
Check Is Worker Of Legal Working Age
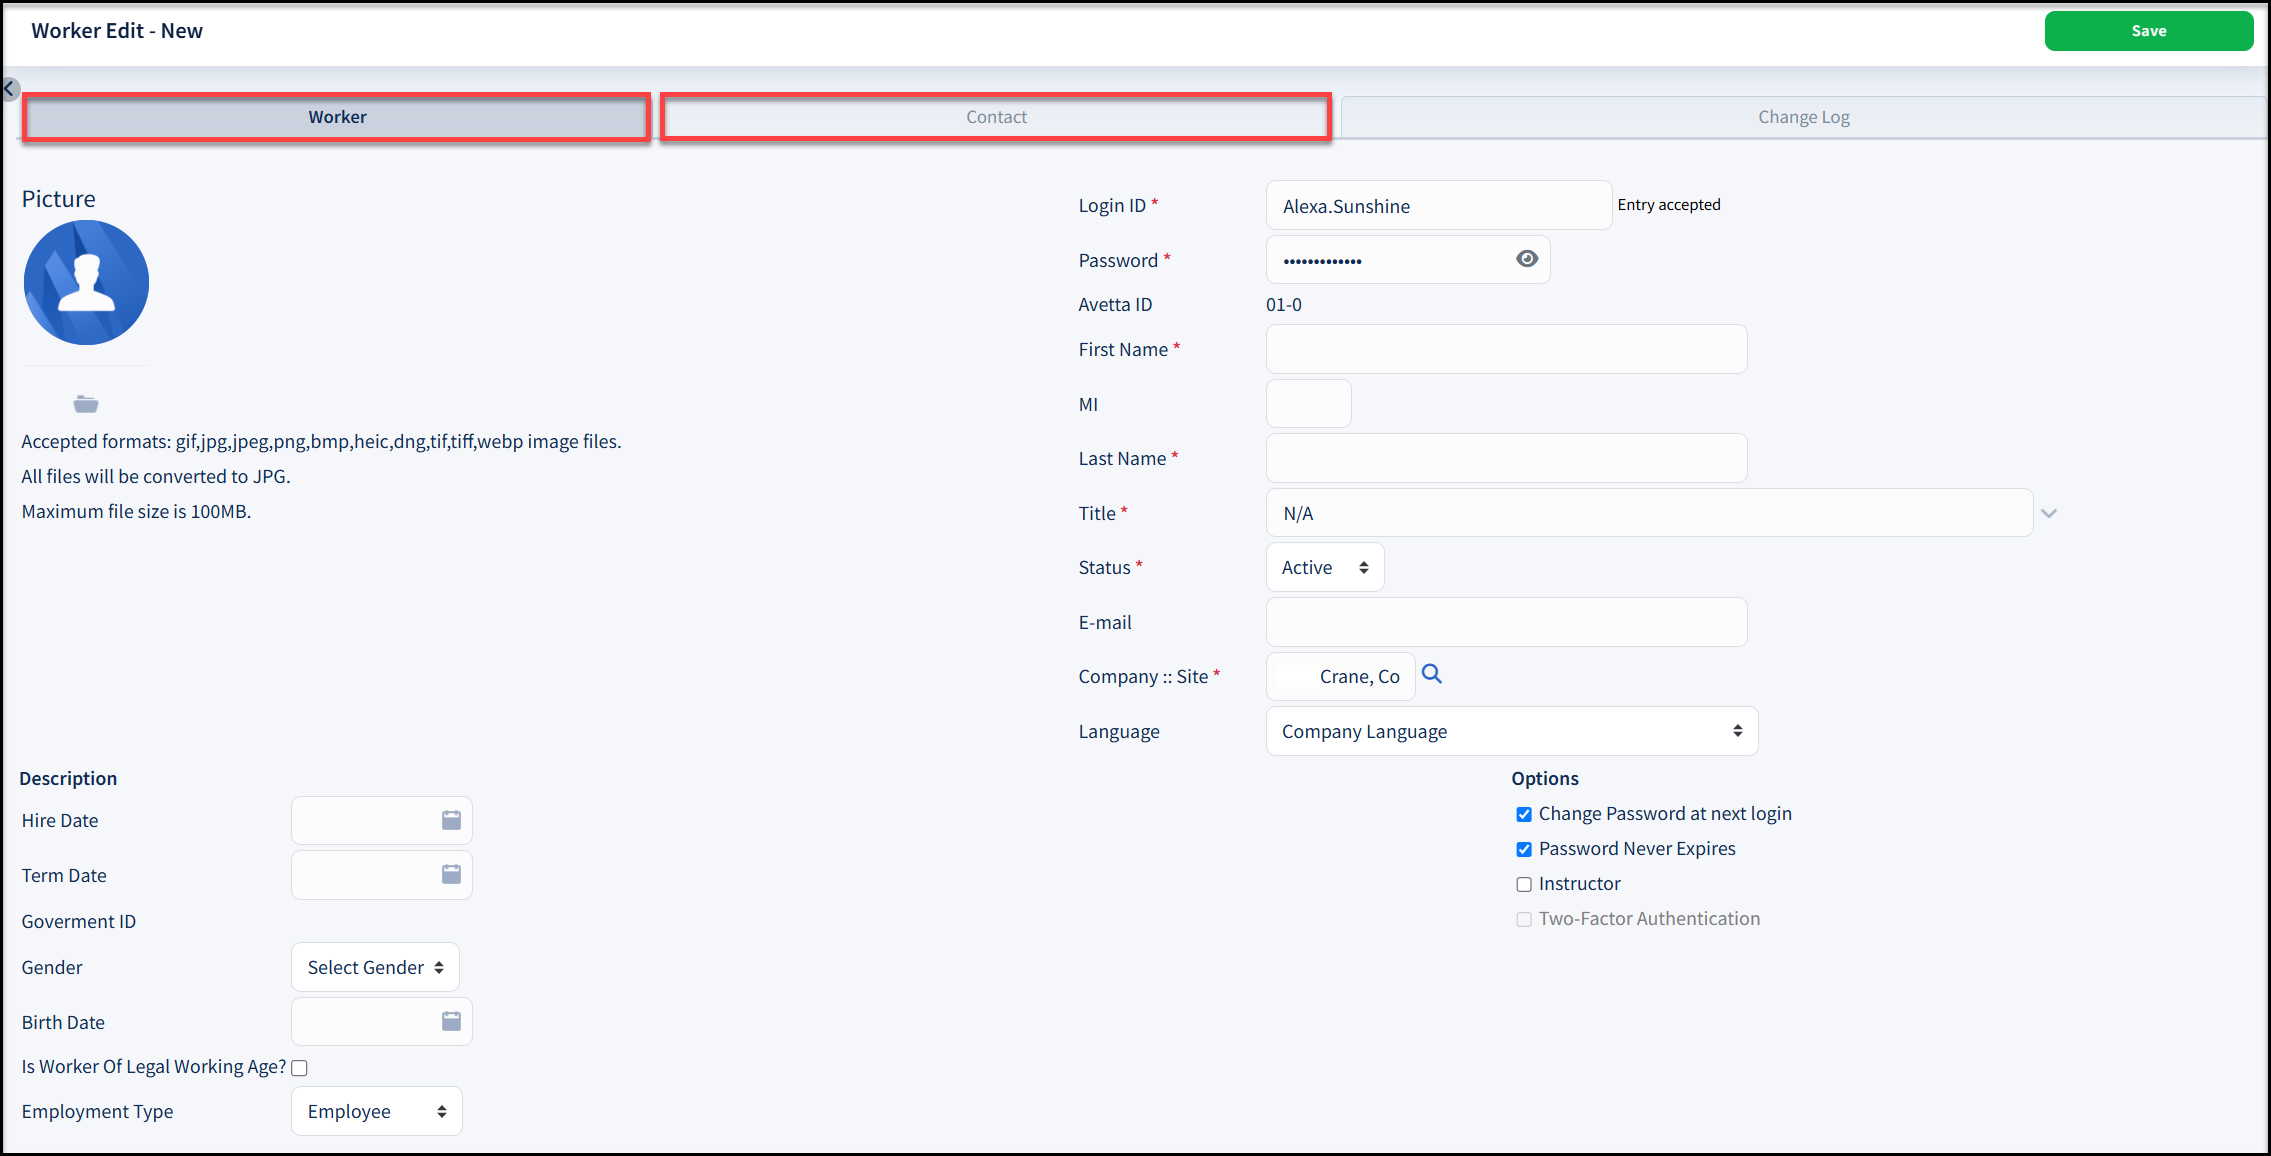click(299, 1067)
